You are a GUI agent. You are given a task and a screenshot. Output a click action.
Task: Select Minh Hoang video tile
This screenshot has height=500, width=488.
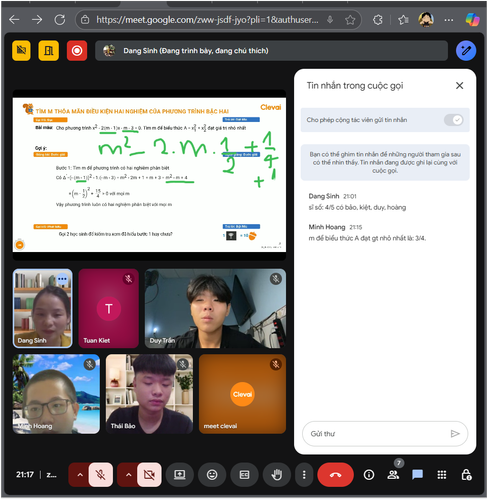tap(56, 394)
